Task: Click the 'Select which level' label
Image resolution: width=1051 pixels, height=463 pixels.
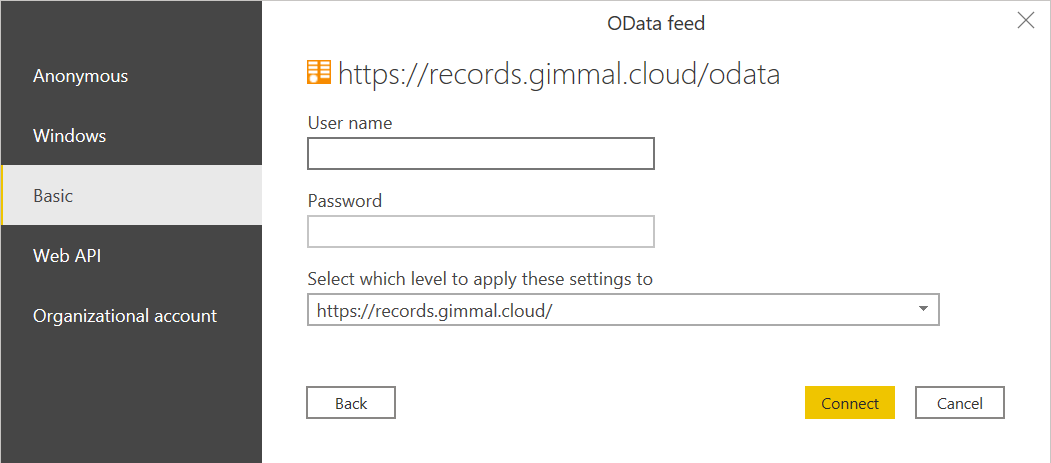Action: pos(480,279)
